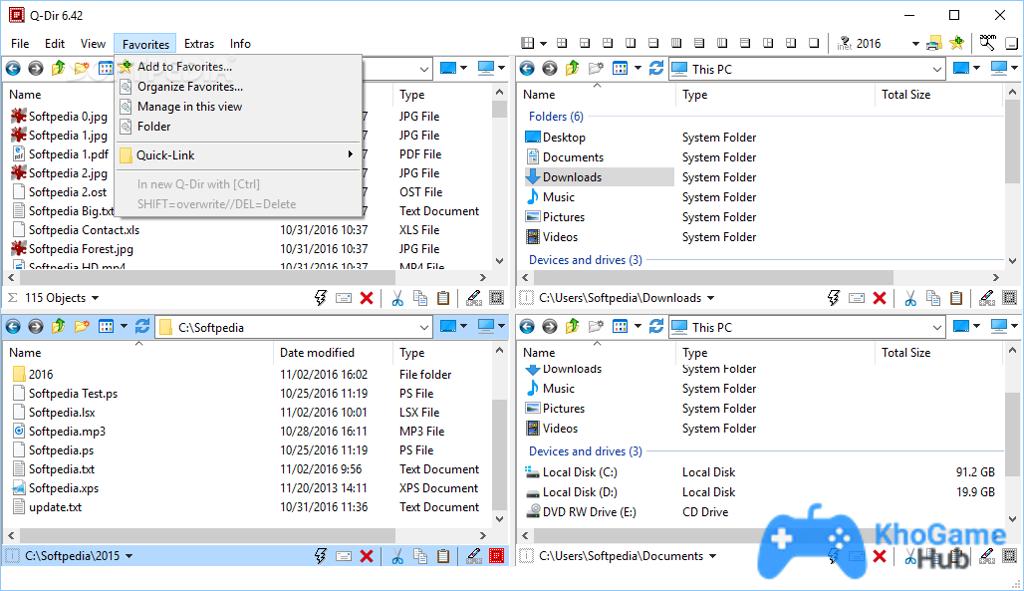Viewport: 1024px width, 591px height.
Task: Select the Paste clipboard icon in the status bar
Action: pos(443,297)
